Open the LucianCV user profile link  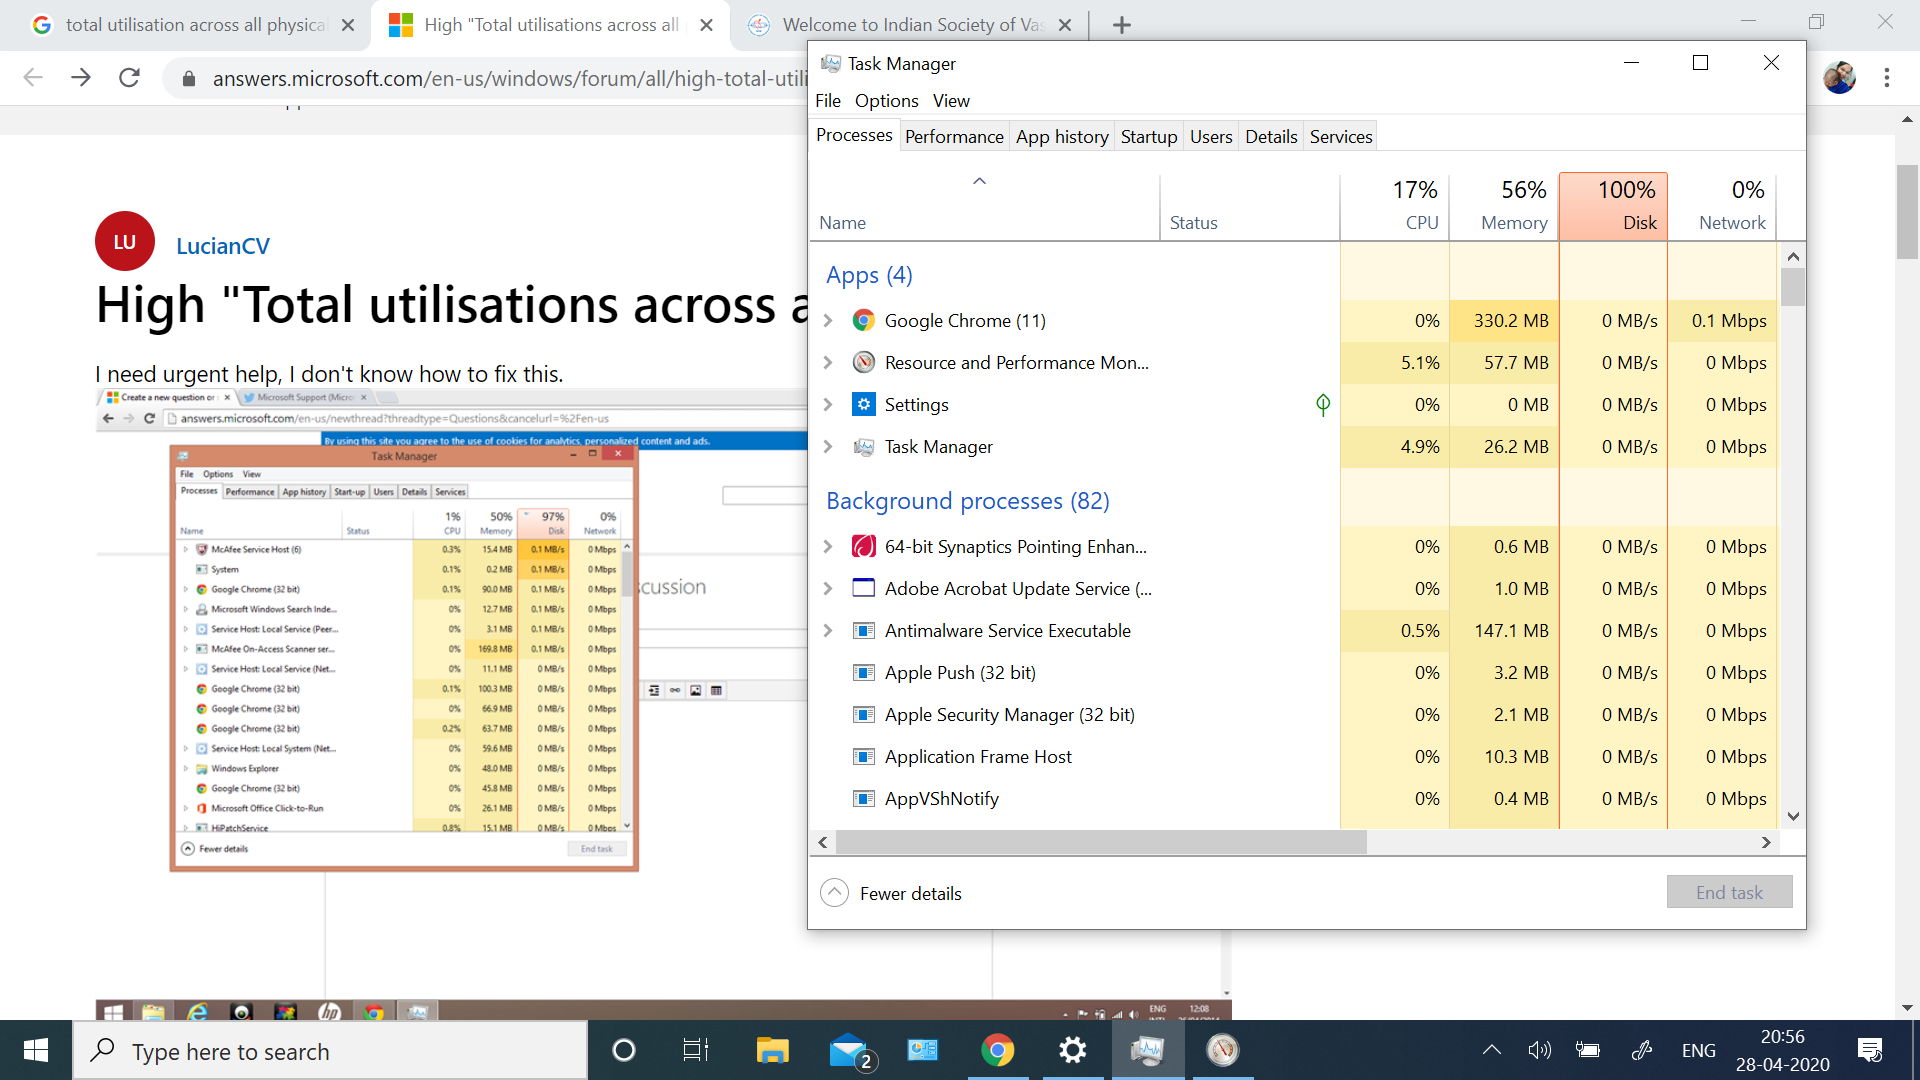(222, 246)
